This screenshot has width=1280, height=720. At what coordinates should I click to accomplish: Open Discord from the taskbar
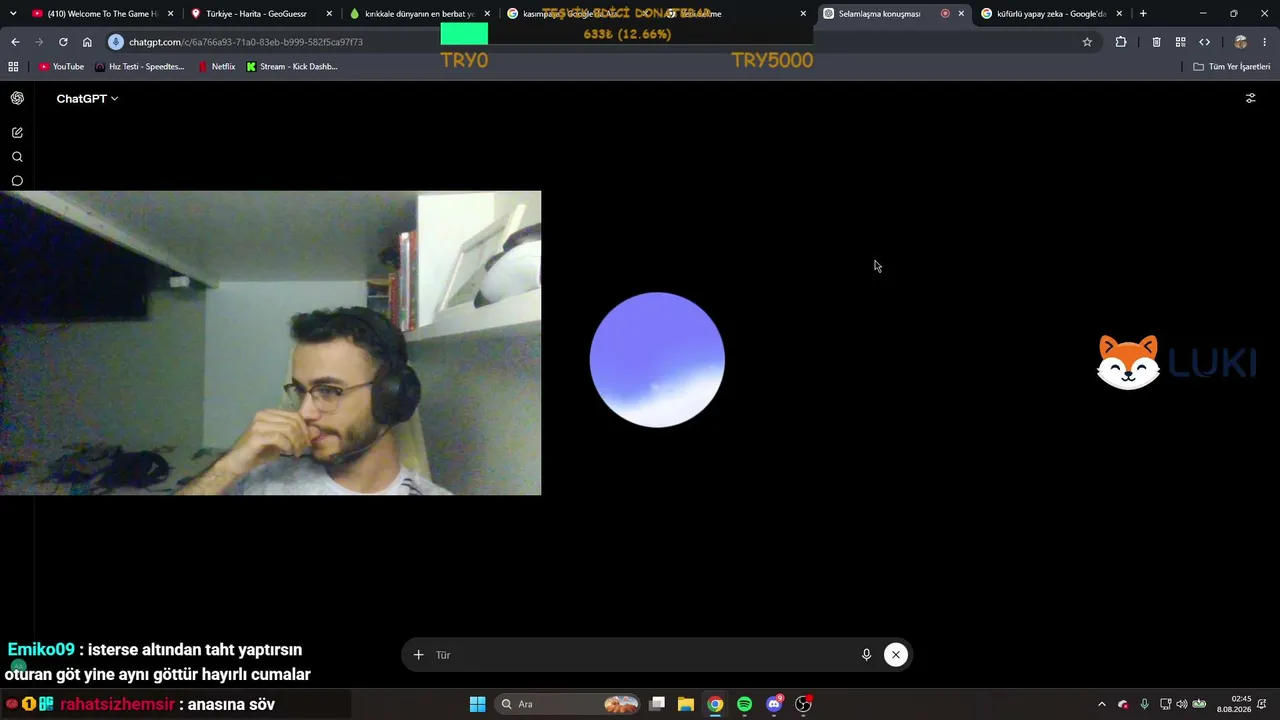774,704
